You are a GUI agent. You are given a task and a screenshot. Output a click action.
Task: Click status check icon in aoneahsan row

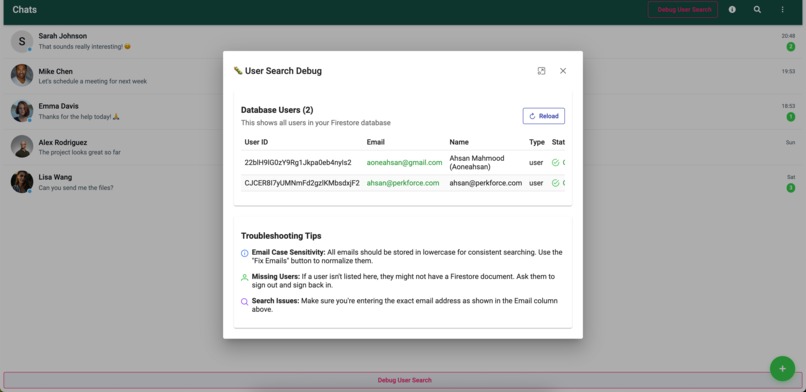555,162
